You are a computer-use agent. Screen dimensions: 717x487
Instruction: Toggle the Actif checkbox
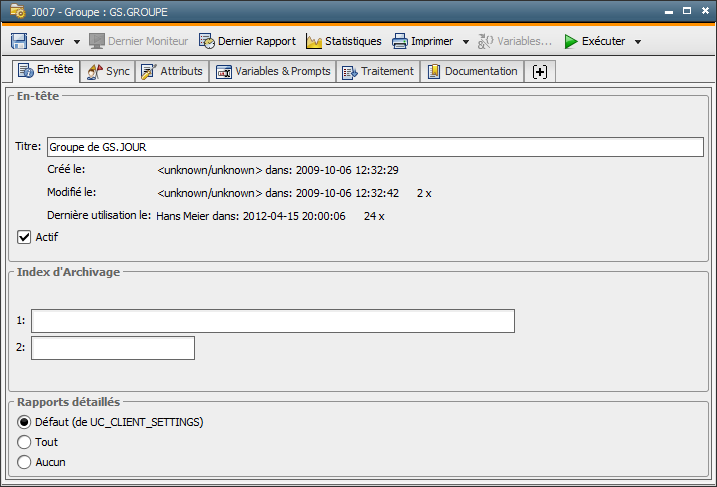(x=25, y=237)
